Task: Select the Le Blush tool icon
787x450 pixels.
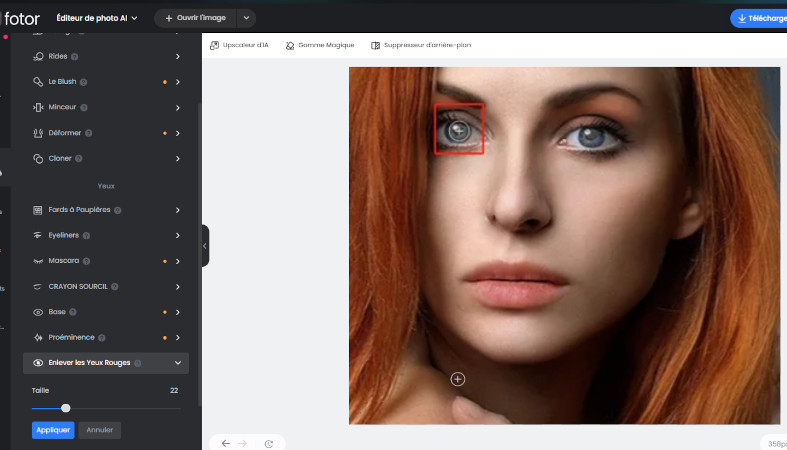Action: pos(38,81)
